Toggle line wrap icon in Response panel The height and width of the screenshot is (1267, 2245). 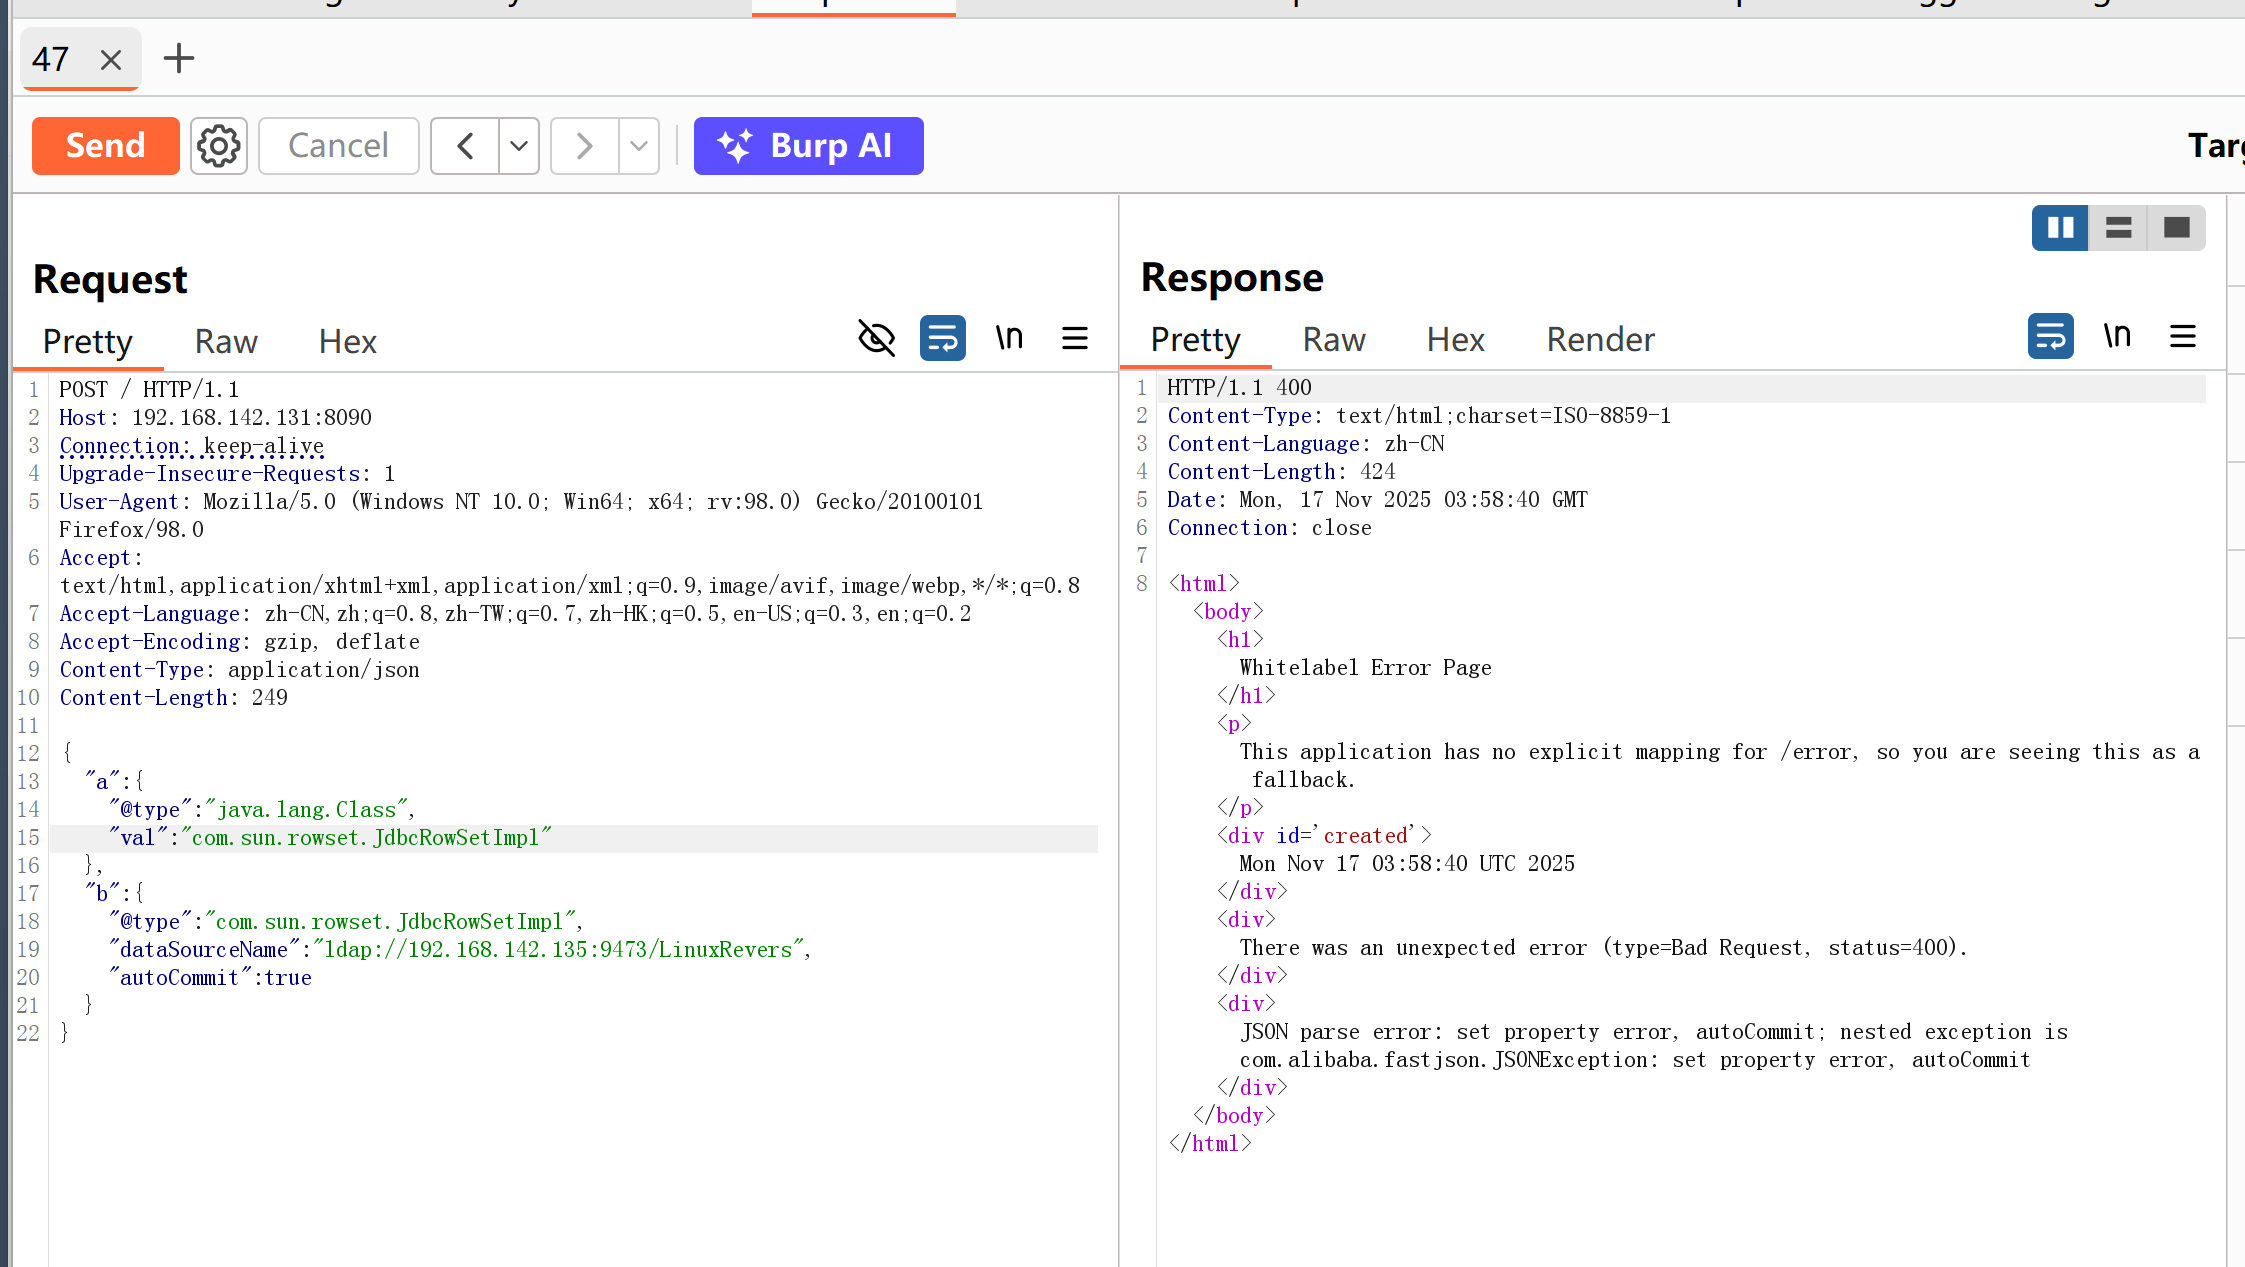tap(2050, 336)
